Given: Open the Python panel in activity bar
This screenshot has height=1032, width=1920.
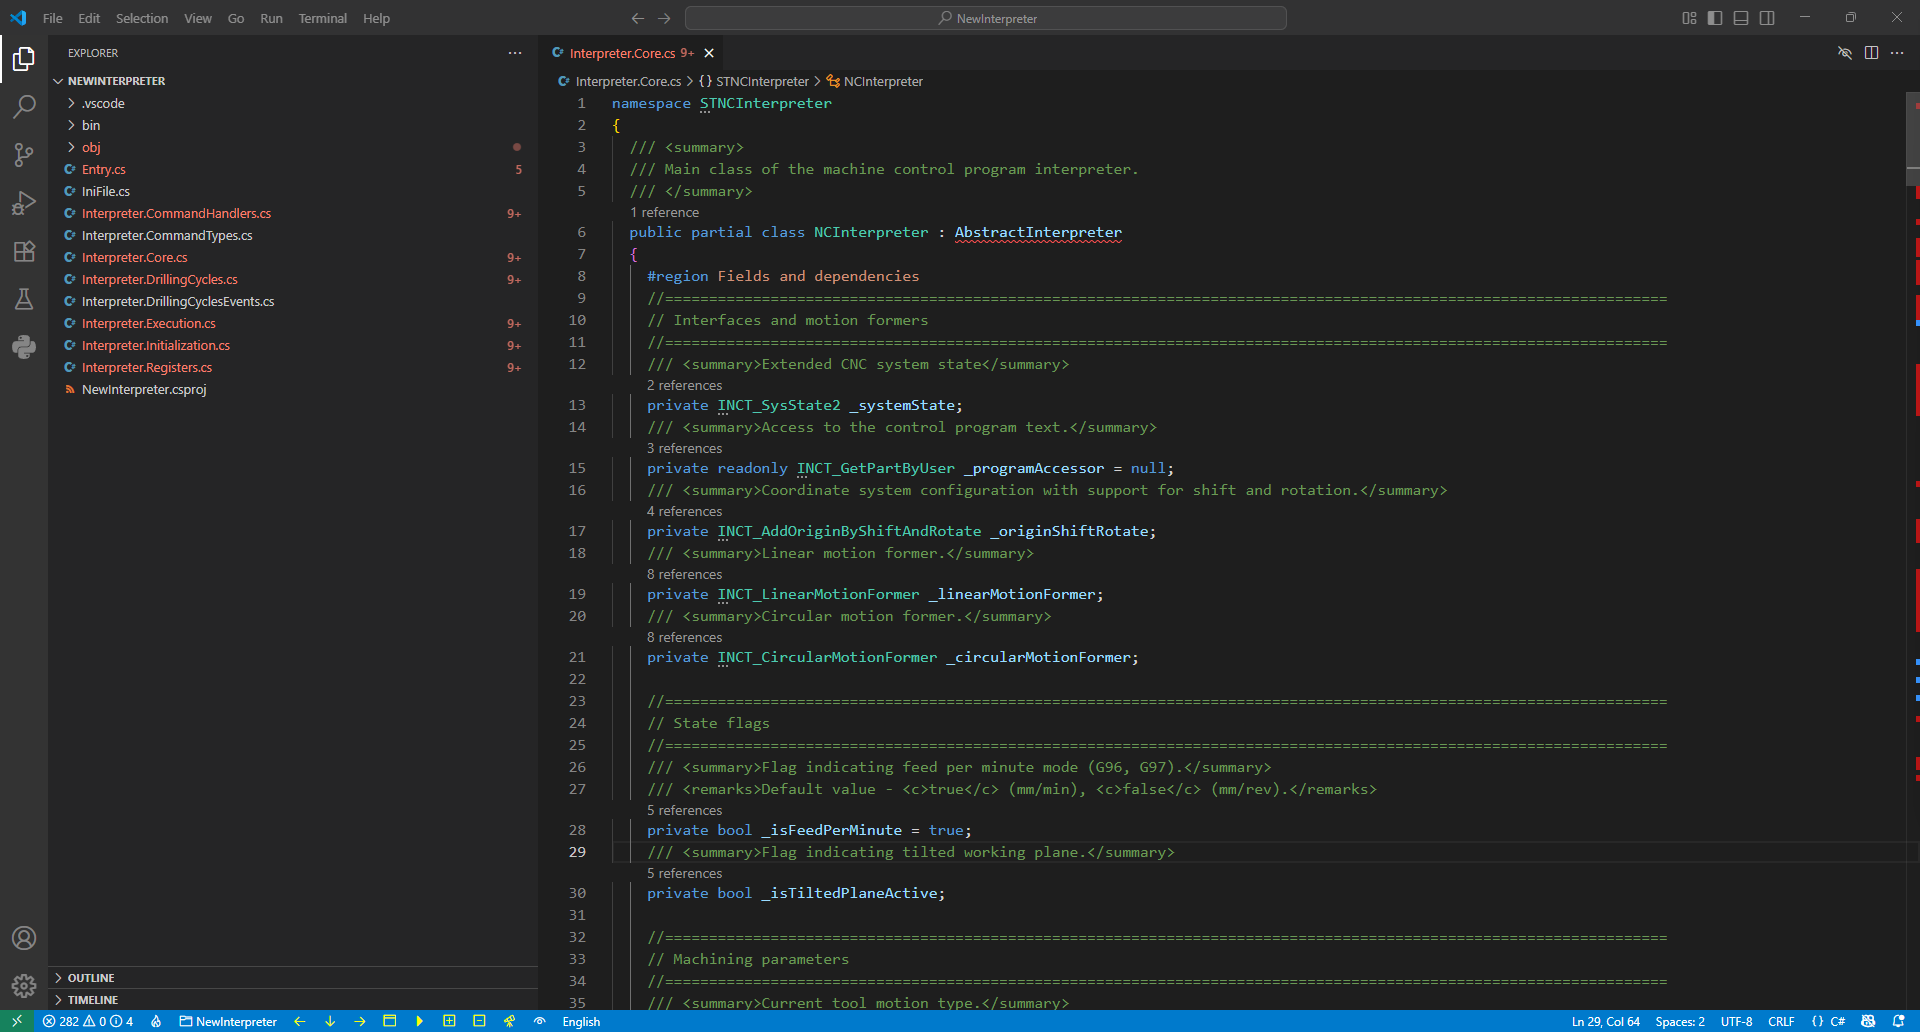Looking at the screenshot, I should (24, 347).
